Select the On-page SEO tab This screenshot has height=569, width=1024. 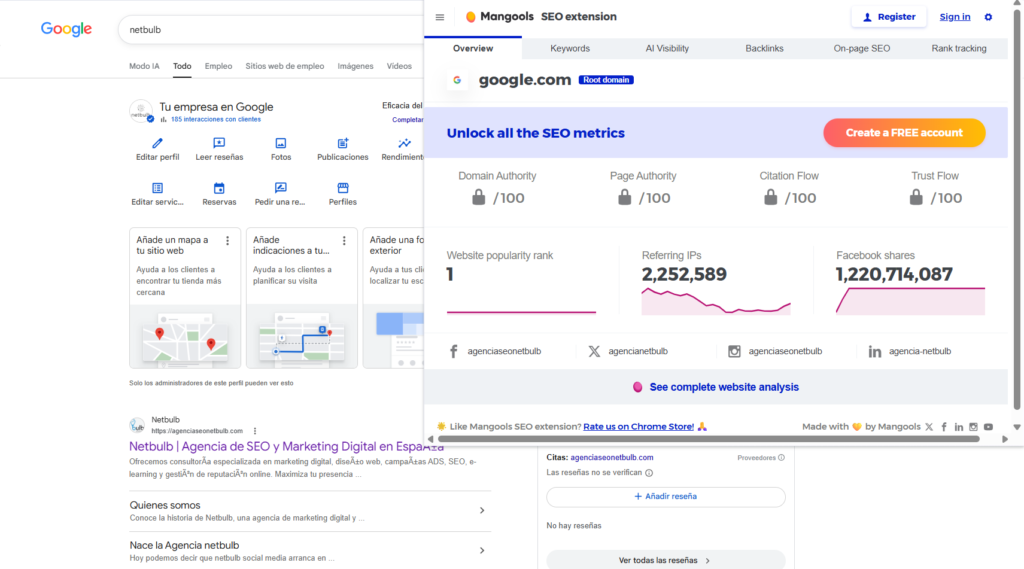coord(861,48)
